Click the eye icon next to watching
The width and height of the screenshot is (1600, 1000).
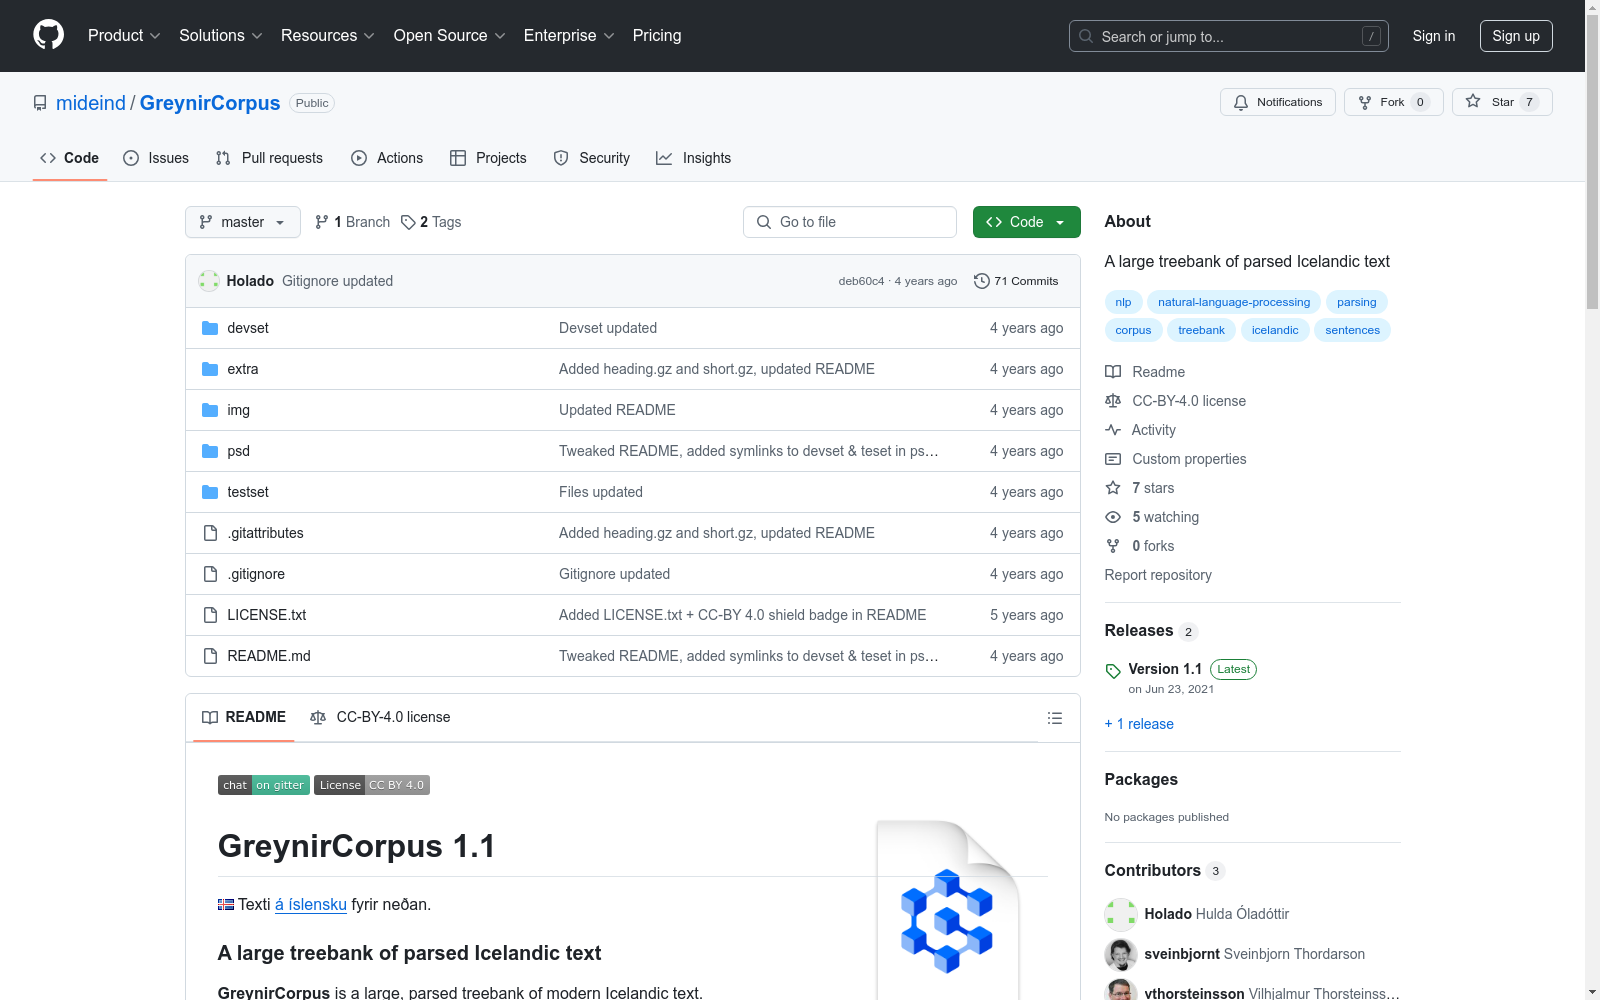(1113, 517)
